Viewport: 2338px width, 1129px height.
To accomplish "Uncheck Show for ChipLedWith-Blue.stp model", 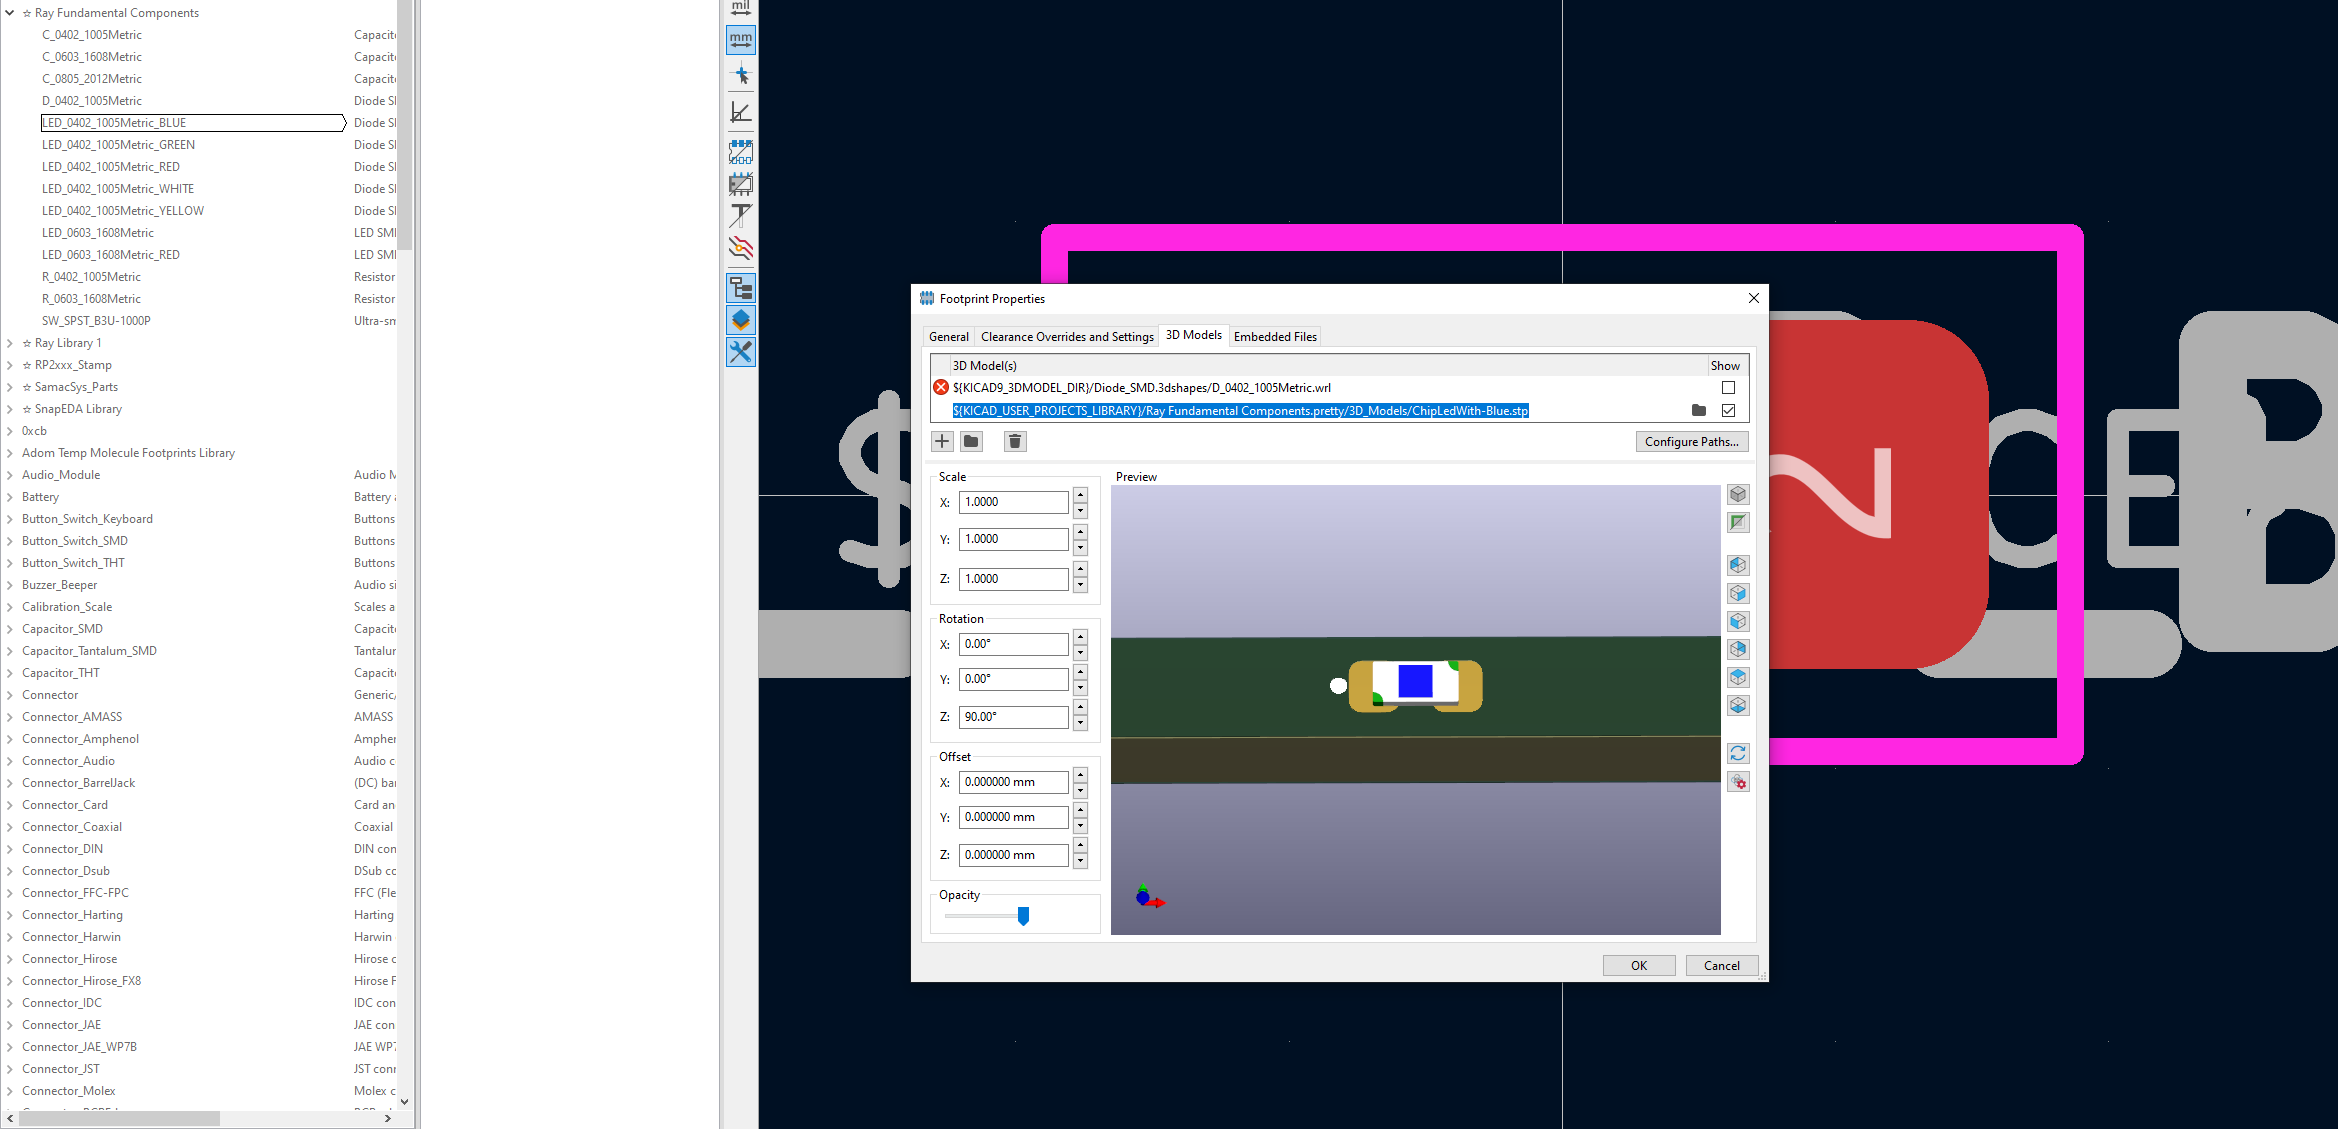I will (x=1728, y=410).
